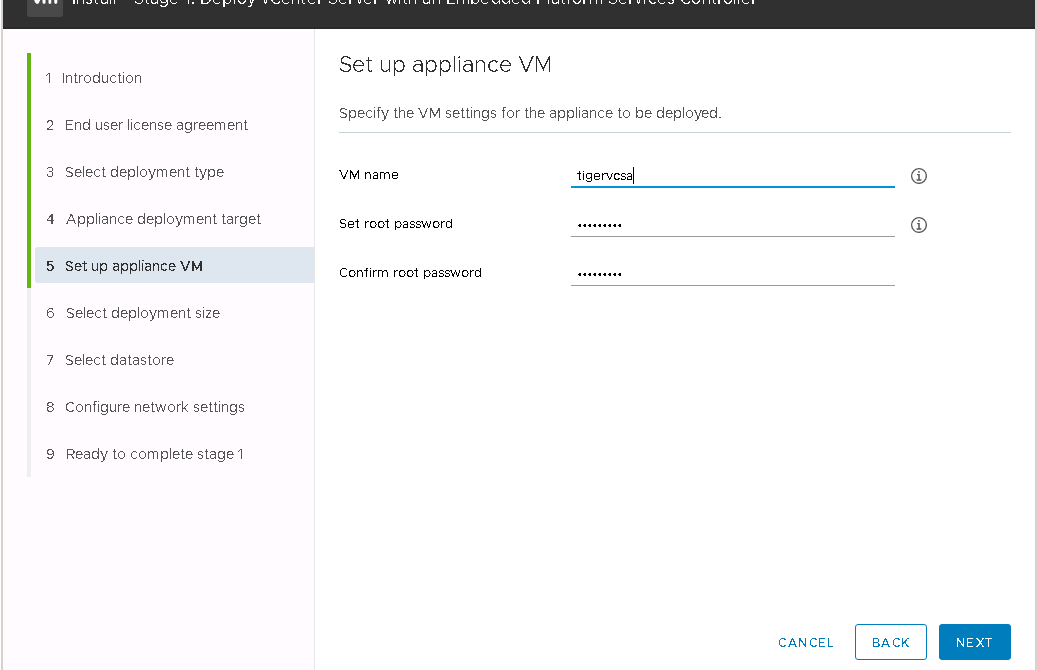1037x670 pixels.
Task: Click the info icon beside VM name
Action: pyautogui.click(x=919, y=176)
